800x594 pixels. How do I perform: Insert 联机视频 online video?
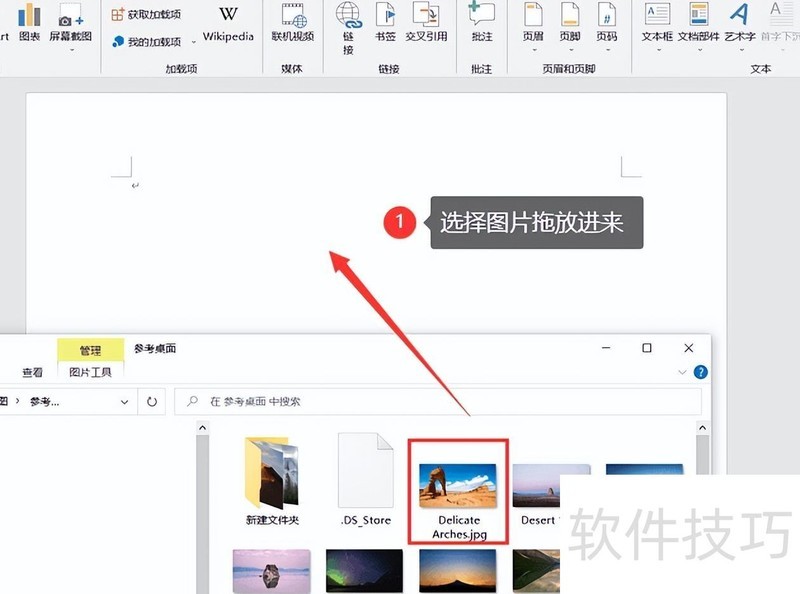[292, 23]
